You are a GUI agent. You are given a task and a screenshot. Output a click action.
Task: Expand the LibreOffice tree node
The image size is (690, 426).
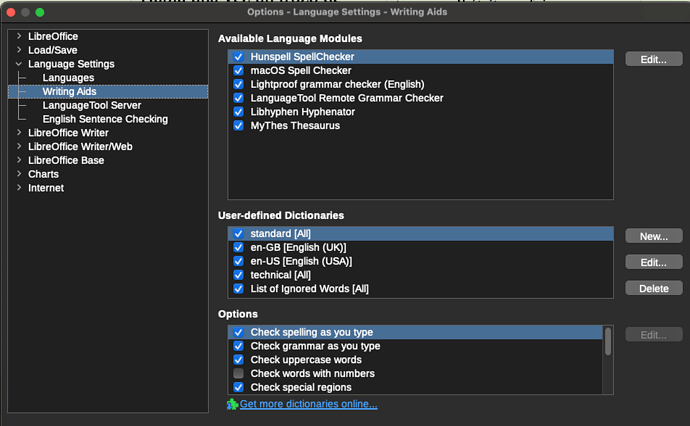(x=19, y=36)
